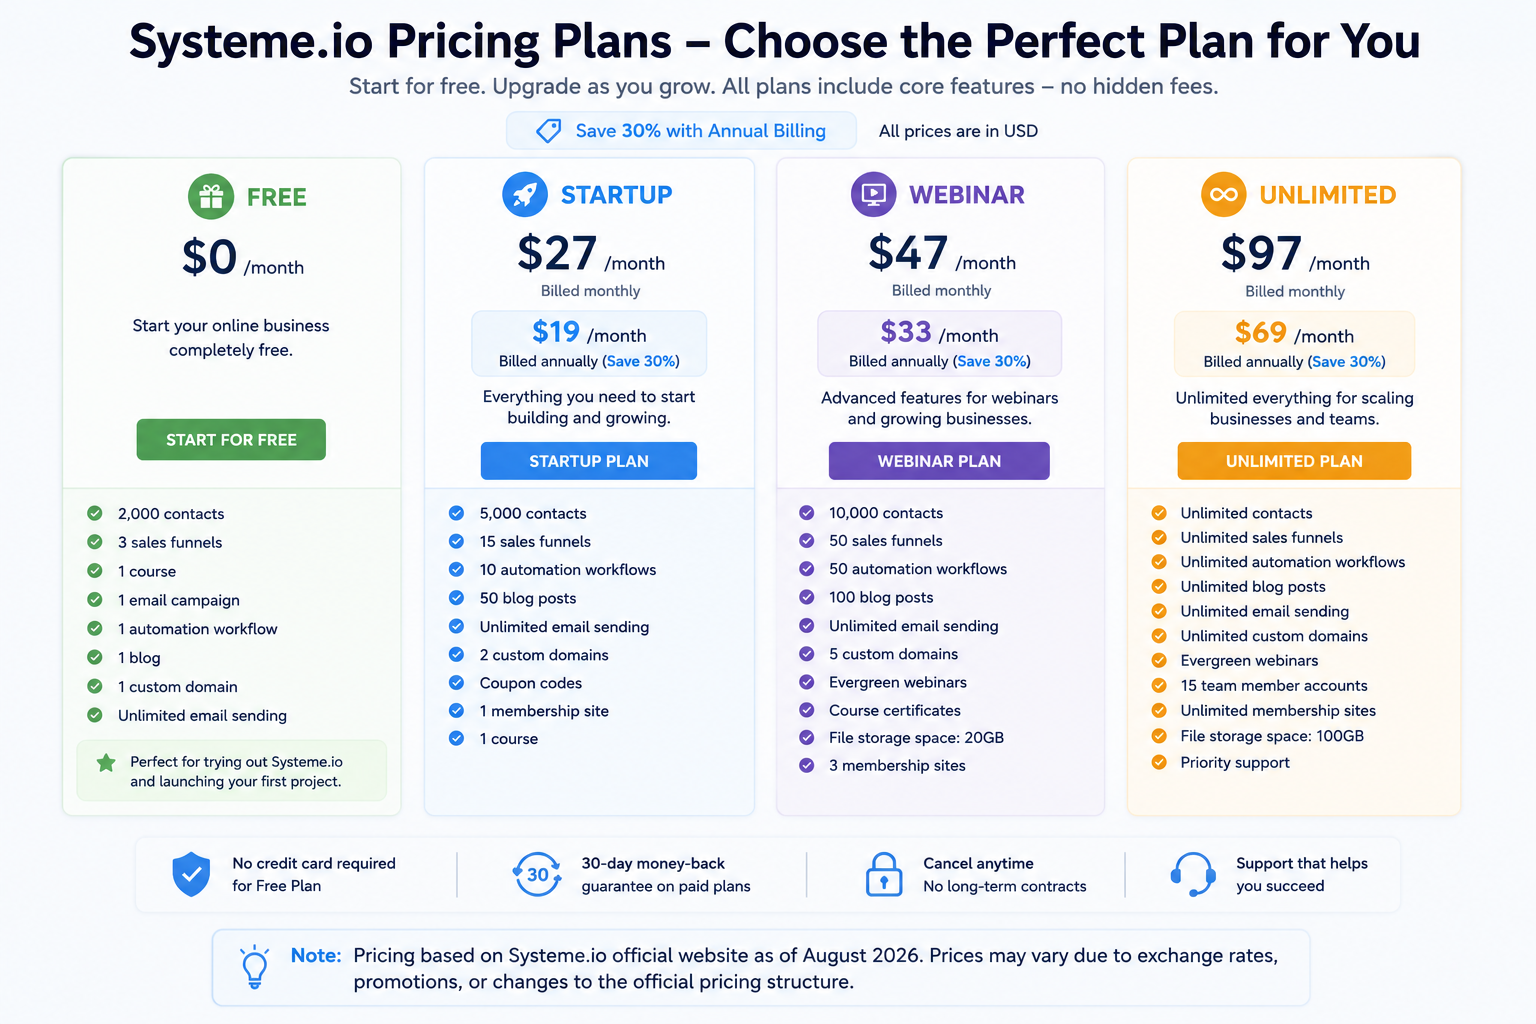Click the padlock Cancel anytime icon
This screenshot has height=1024, width=1536.
click(883, 874)
